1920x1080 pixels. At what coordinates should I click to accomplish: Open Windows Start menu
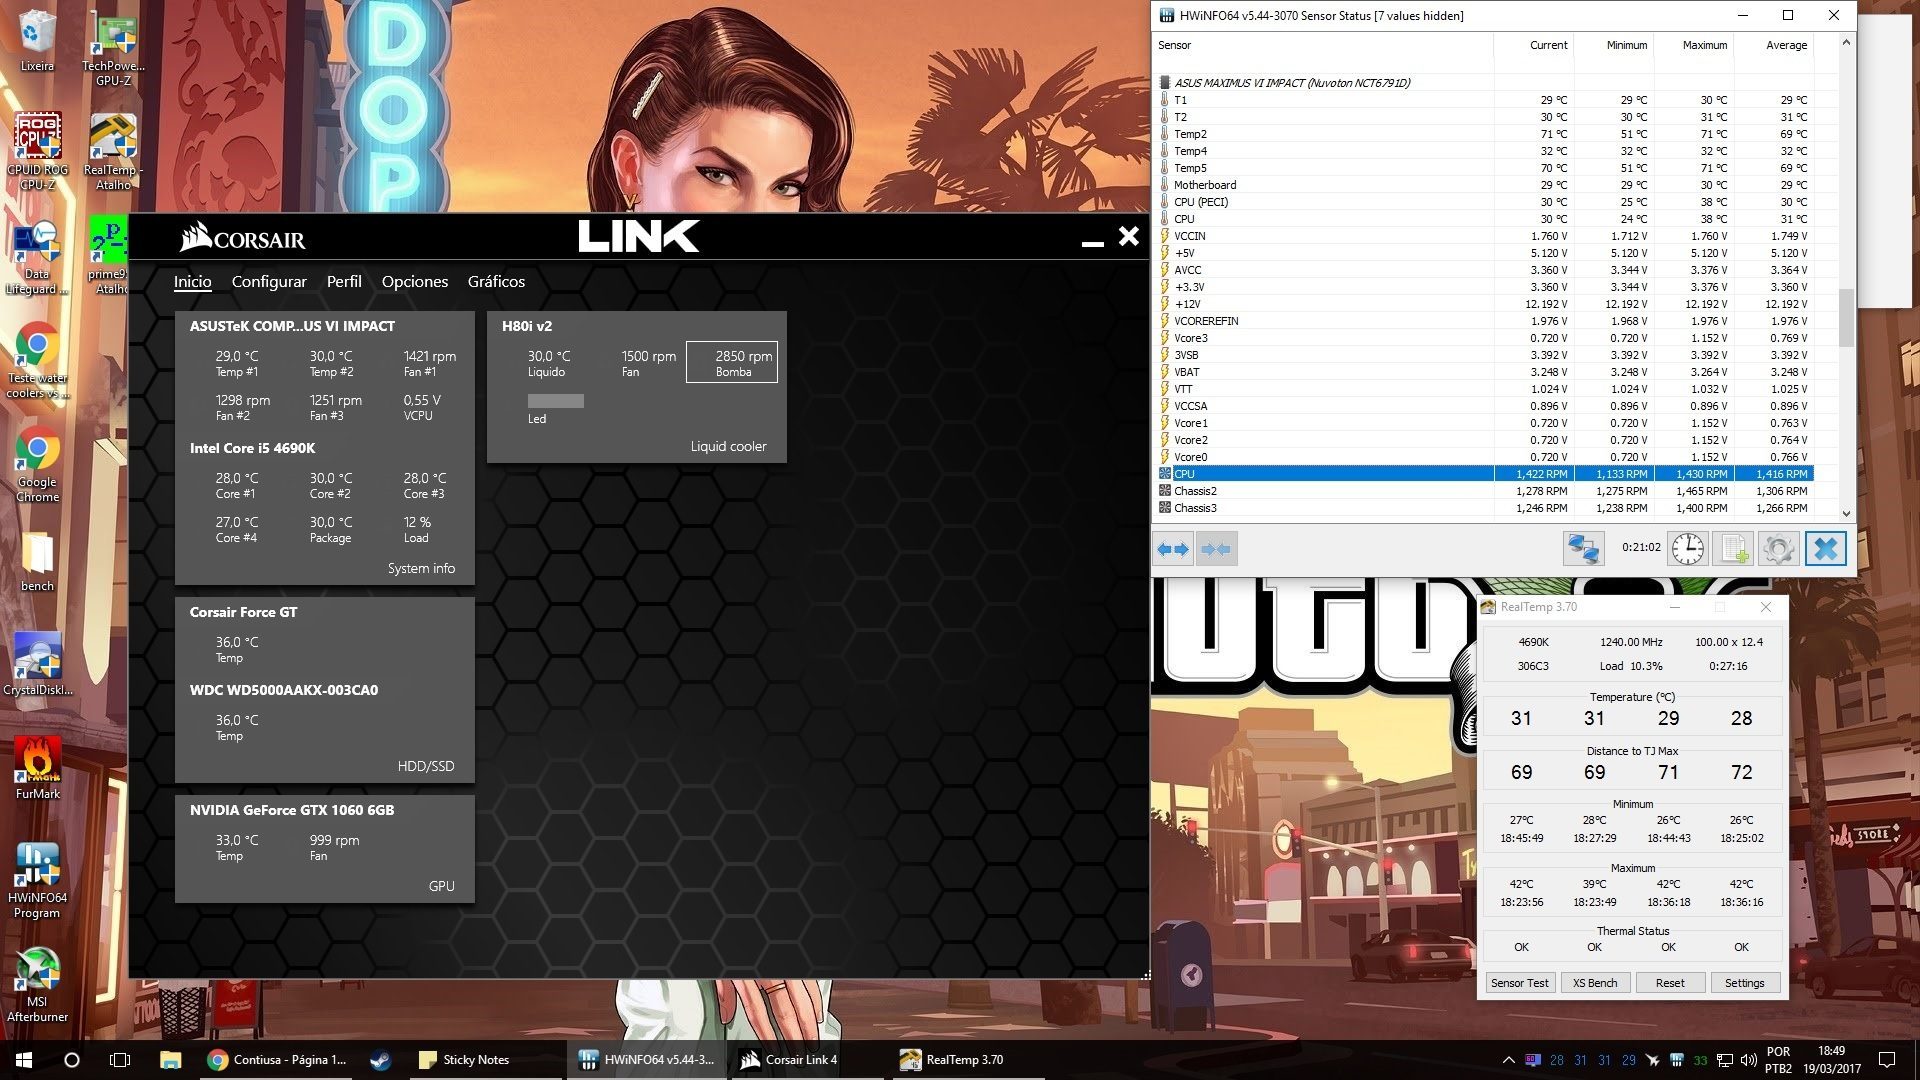24,1060
